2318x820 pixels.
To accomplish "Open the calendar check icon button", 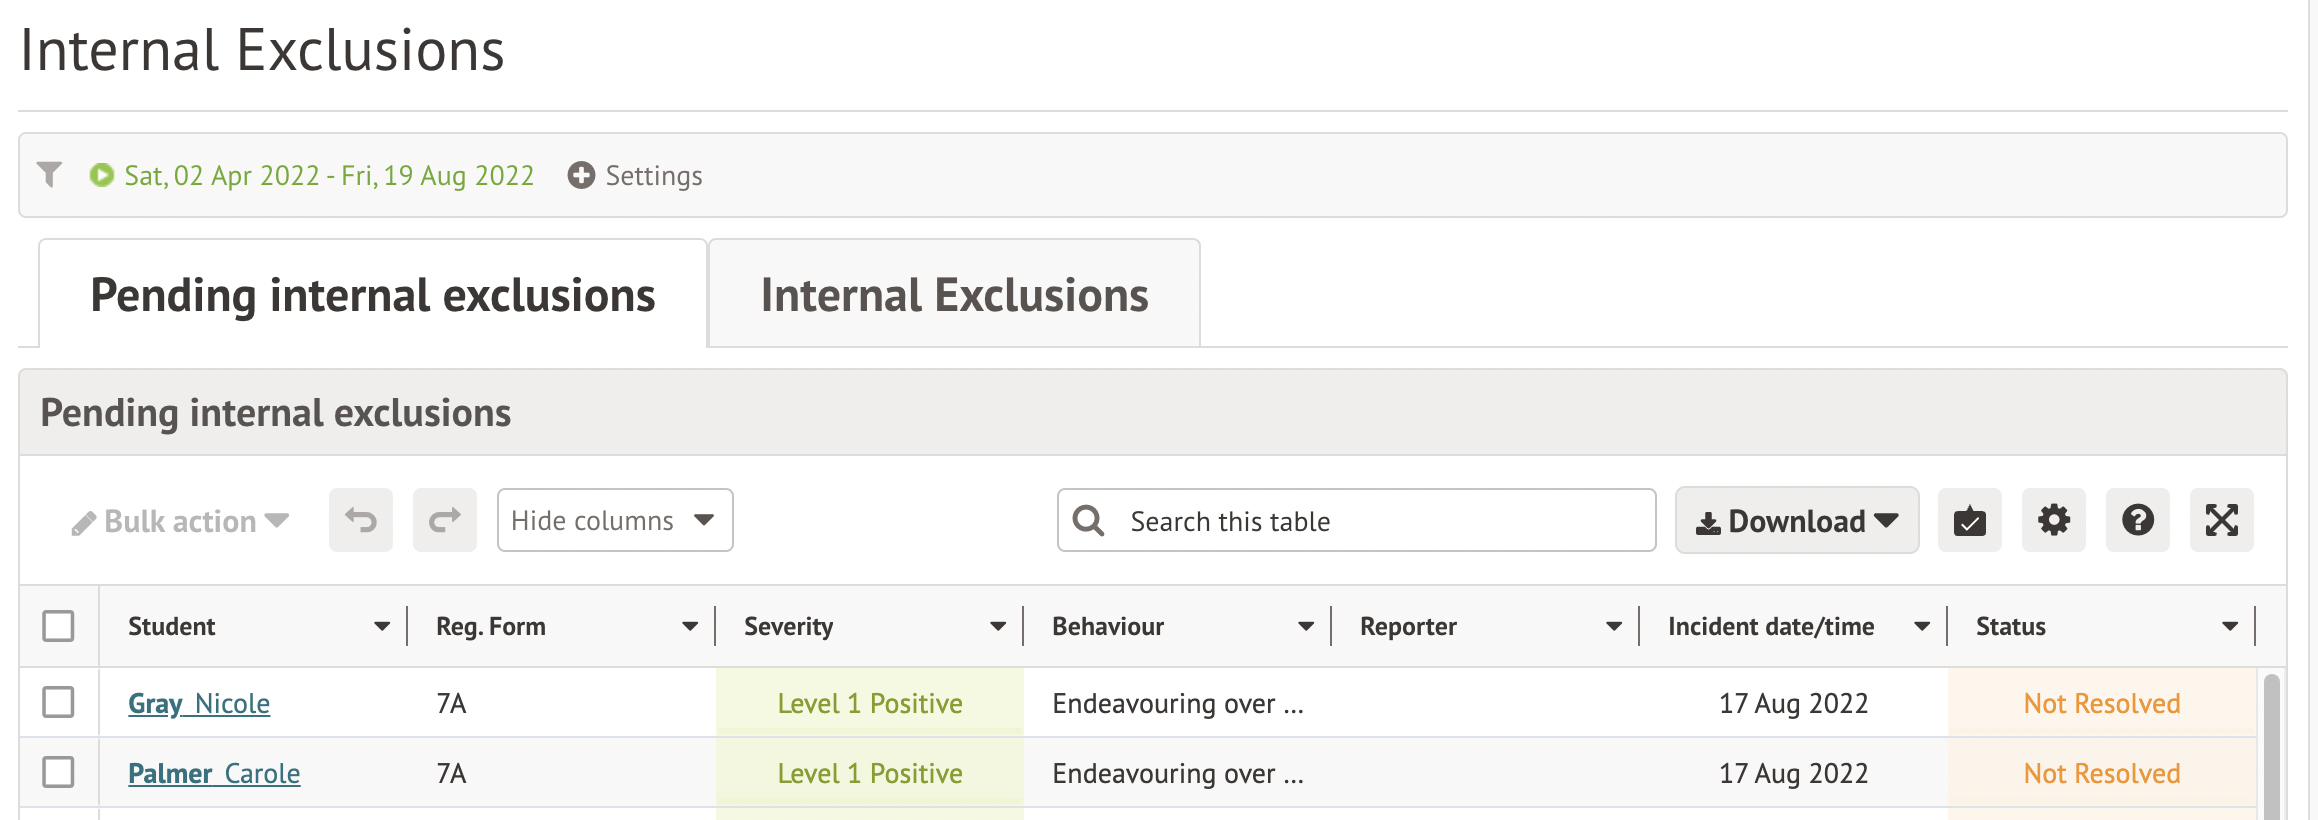I will coord(1969,520).
